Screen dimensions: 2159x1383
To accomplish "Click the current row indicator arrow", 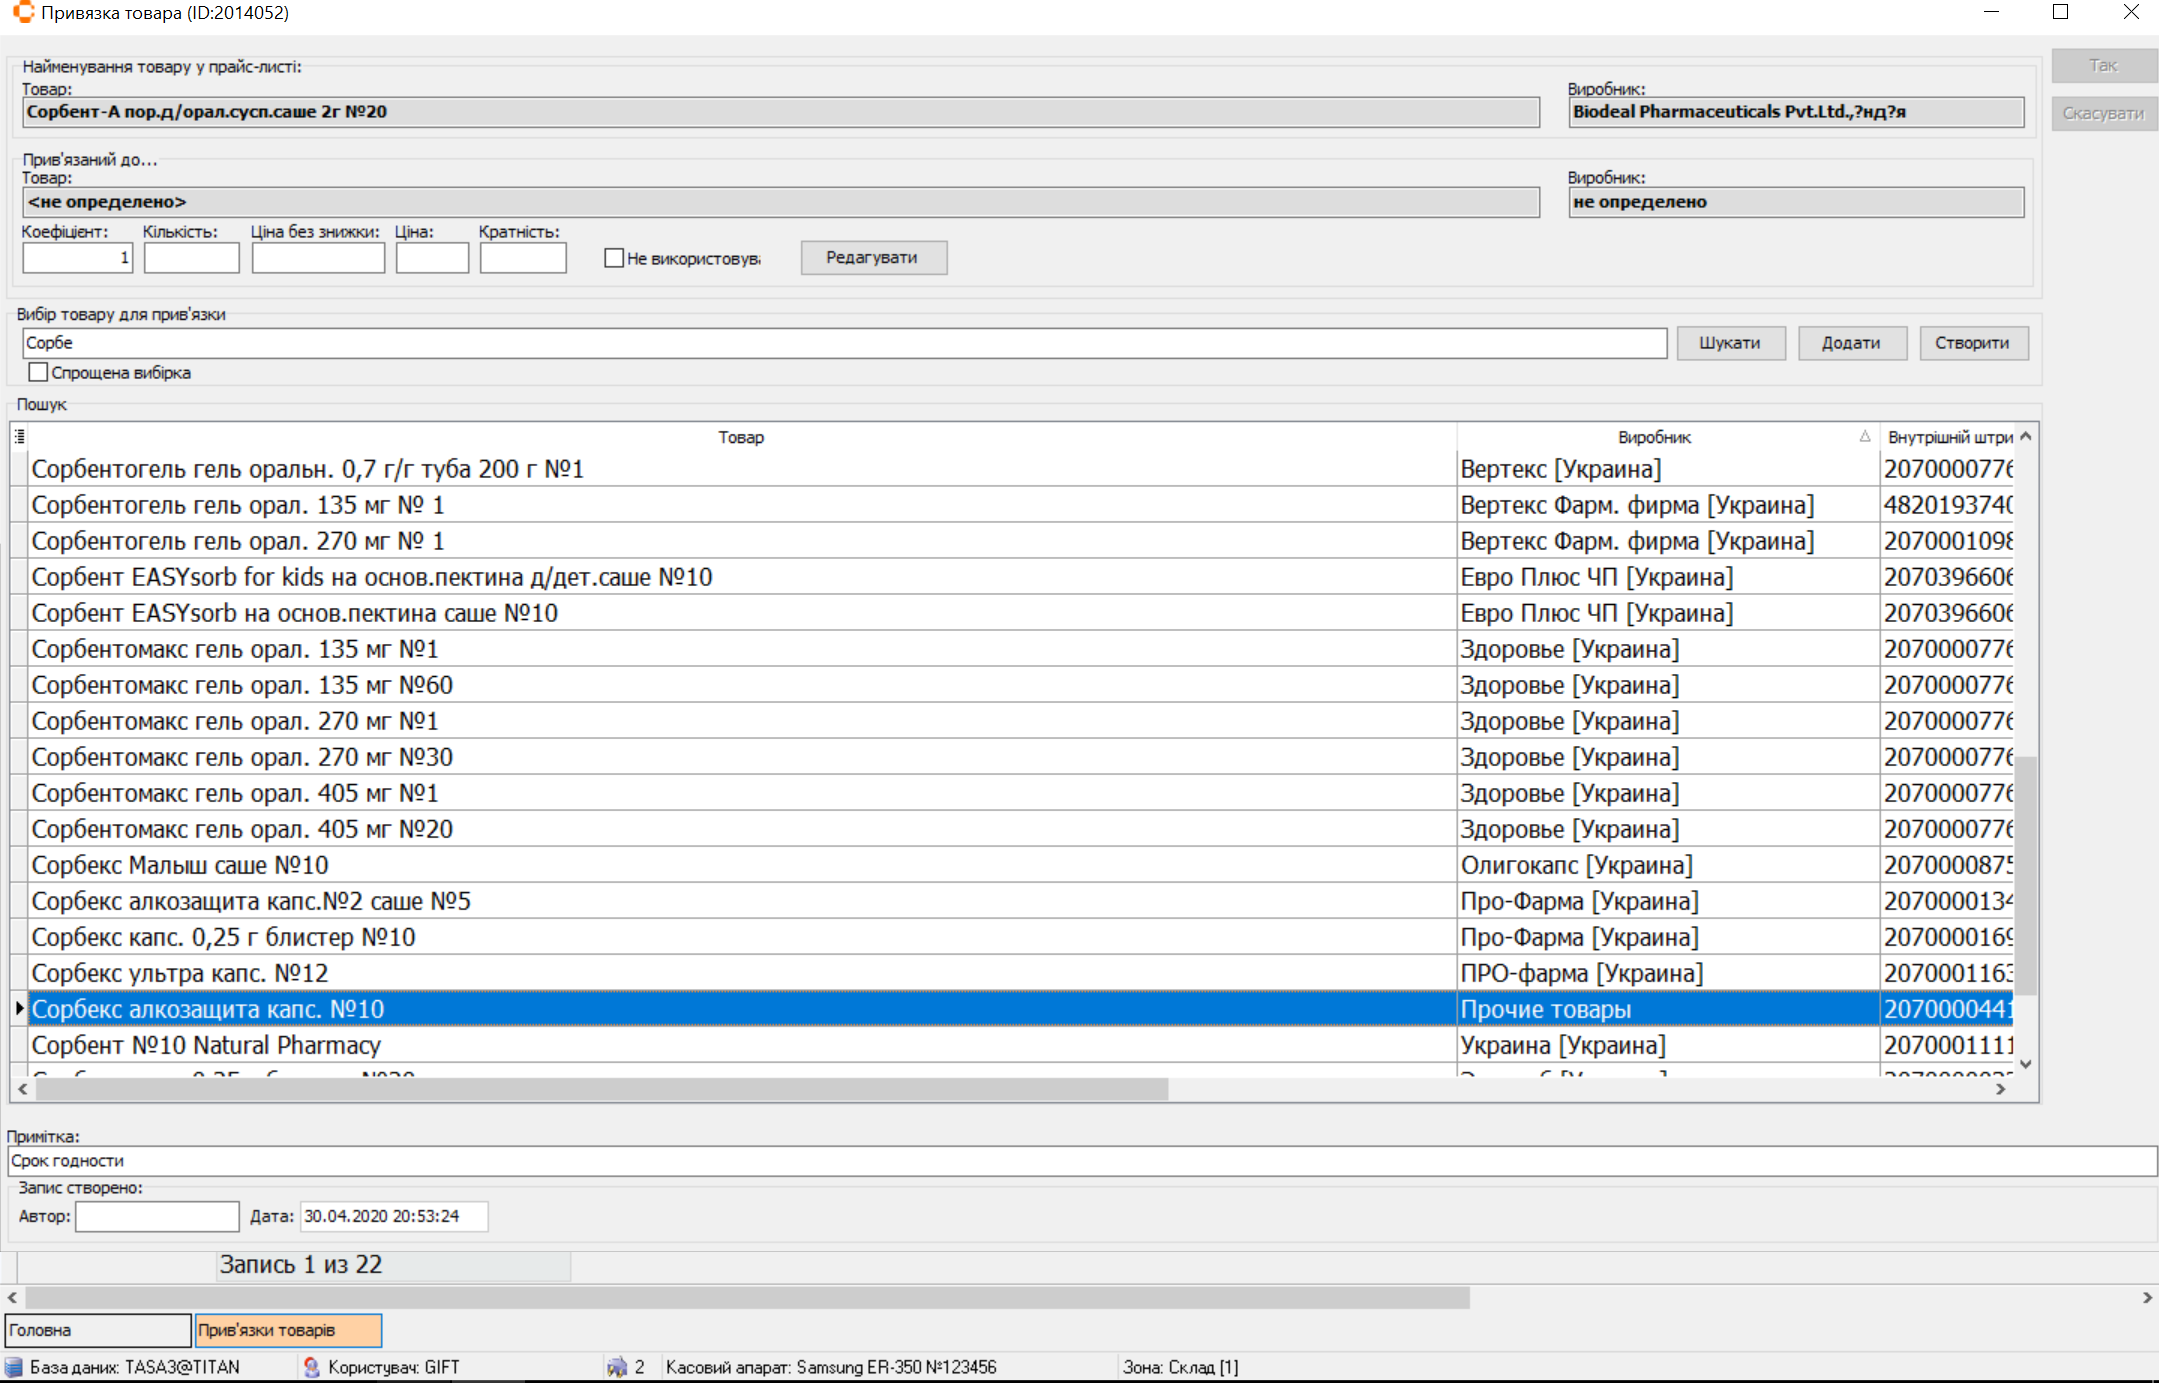I will 19,1009.
